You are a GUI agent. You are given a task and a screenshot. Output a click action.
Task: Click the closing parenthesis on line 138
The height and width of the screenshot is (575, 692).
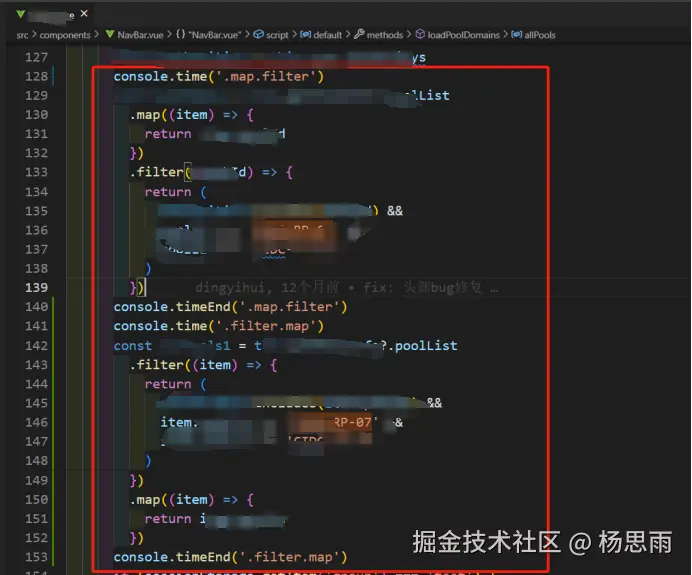[148, 268]
